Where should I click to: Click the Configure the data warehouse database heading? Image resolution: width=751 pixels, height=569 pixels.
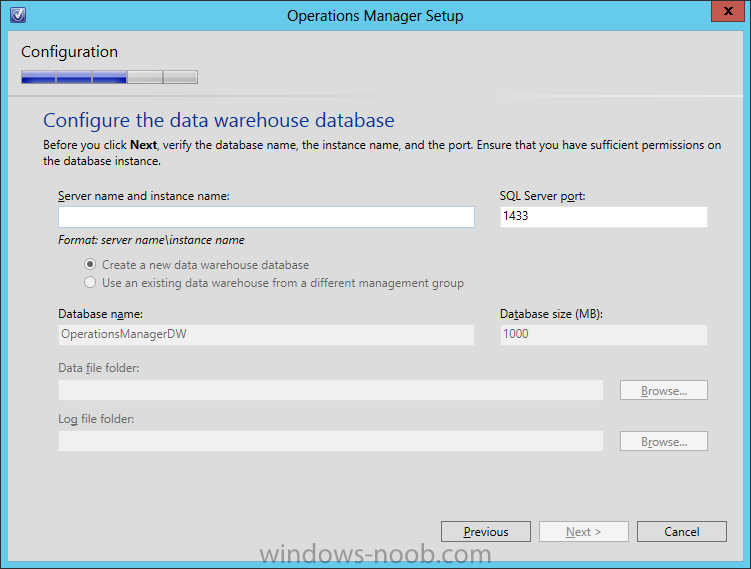pos(219,121)
